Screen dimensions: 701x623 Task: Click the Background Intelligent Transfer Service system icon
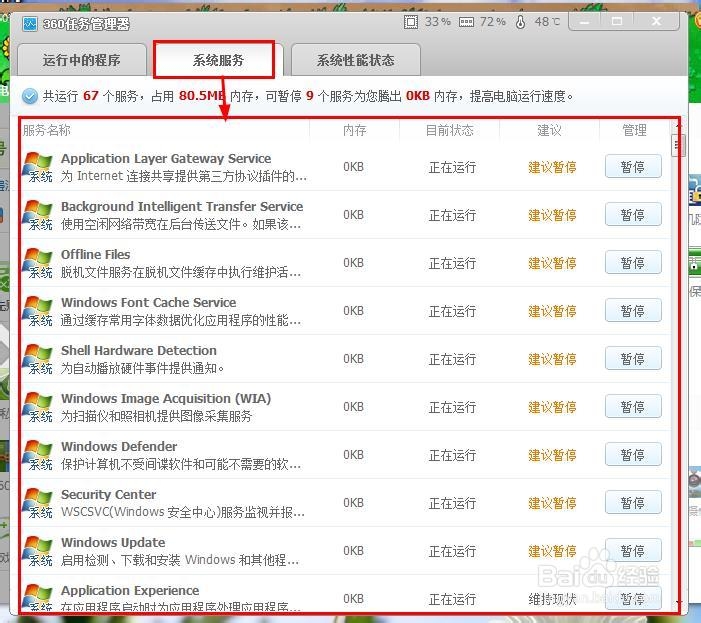[x=38, y=215]
